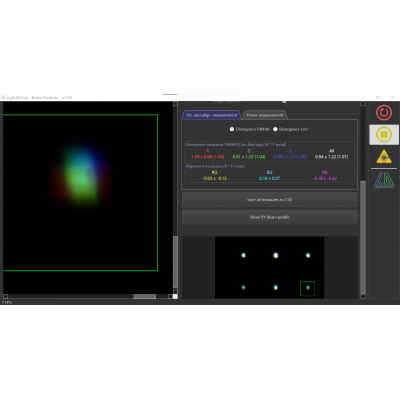Click the beam view vertical scrollbar thumb
The height and width of the screenshot is (400, 400).
(175, 262)
